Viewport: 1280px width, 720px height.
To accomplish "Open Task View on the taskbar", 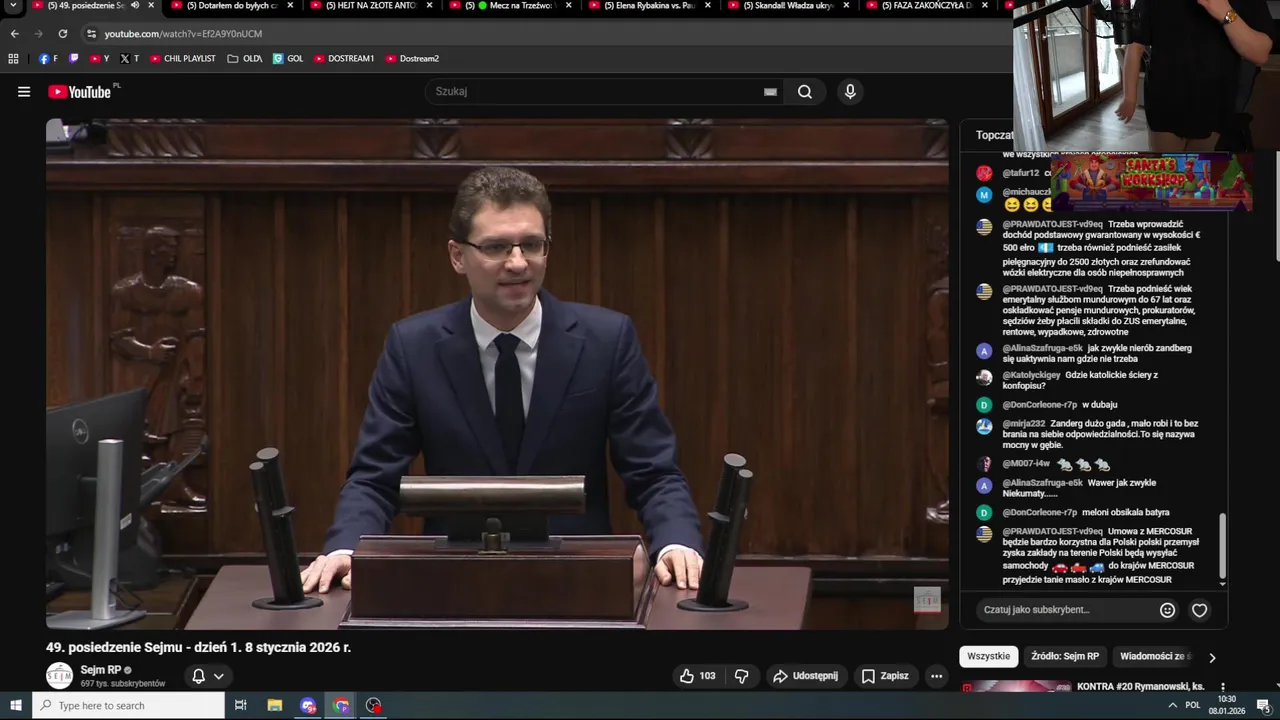I will point(240,706).
